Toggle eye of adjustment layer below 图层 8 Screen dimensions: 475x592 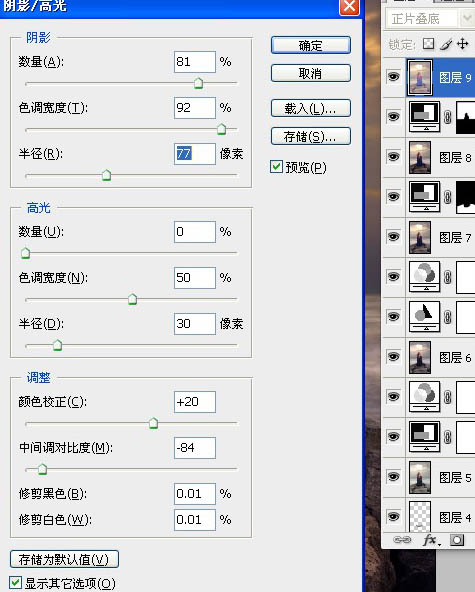[393, 197]
